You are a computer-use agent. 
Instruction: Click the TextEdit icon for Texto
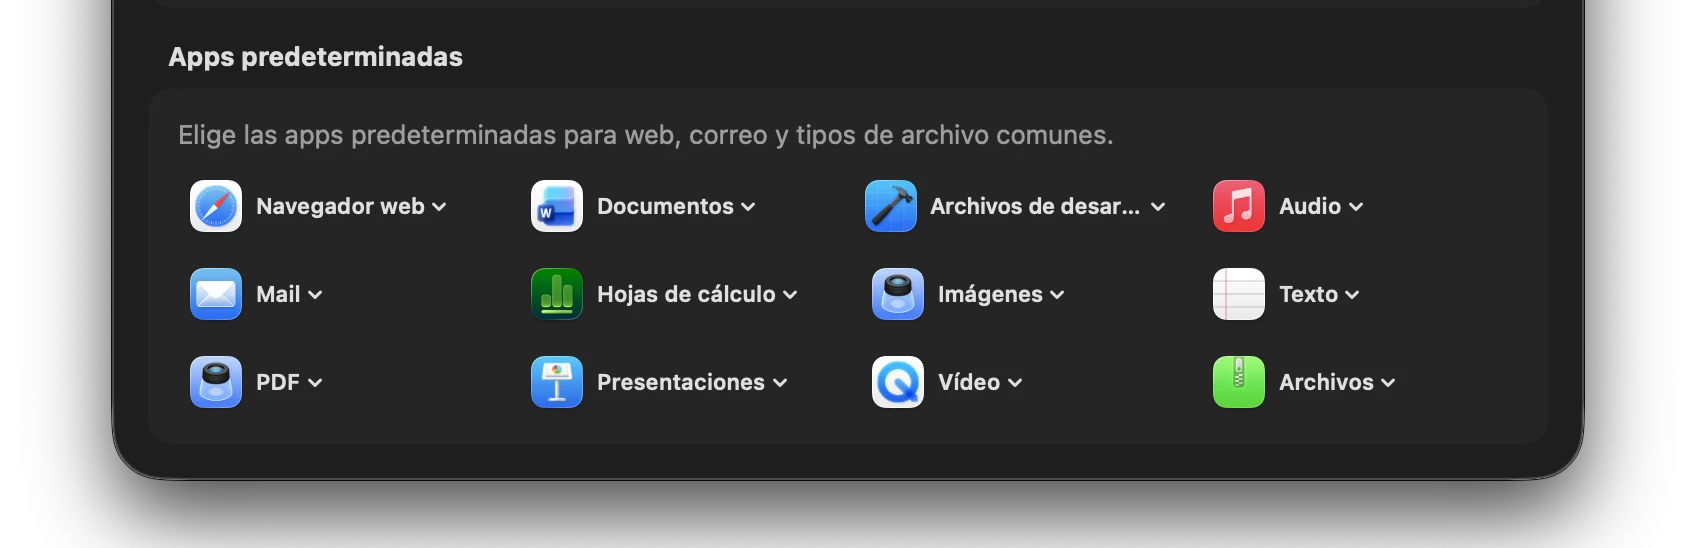[x=1239, y=294]
